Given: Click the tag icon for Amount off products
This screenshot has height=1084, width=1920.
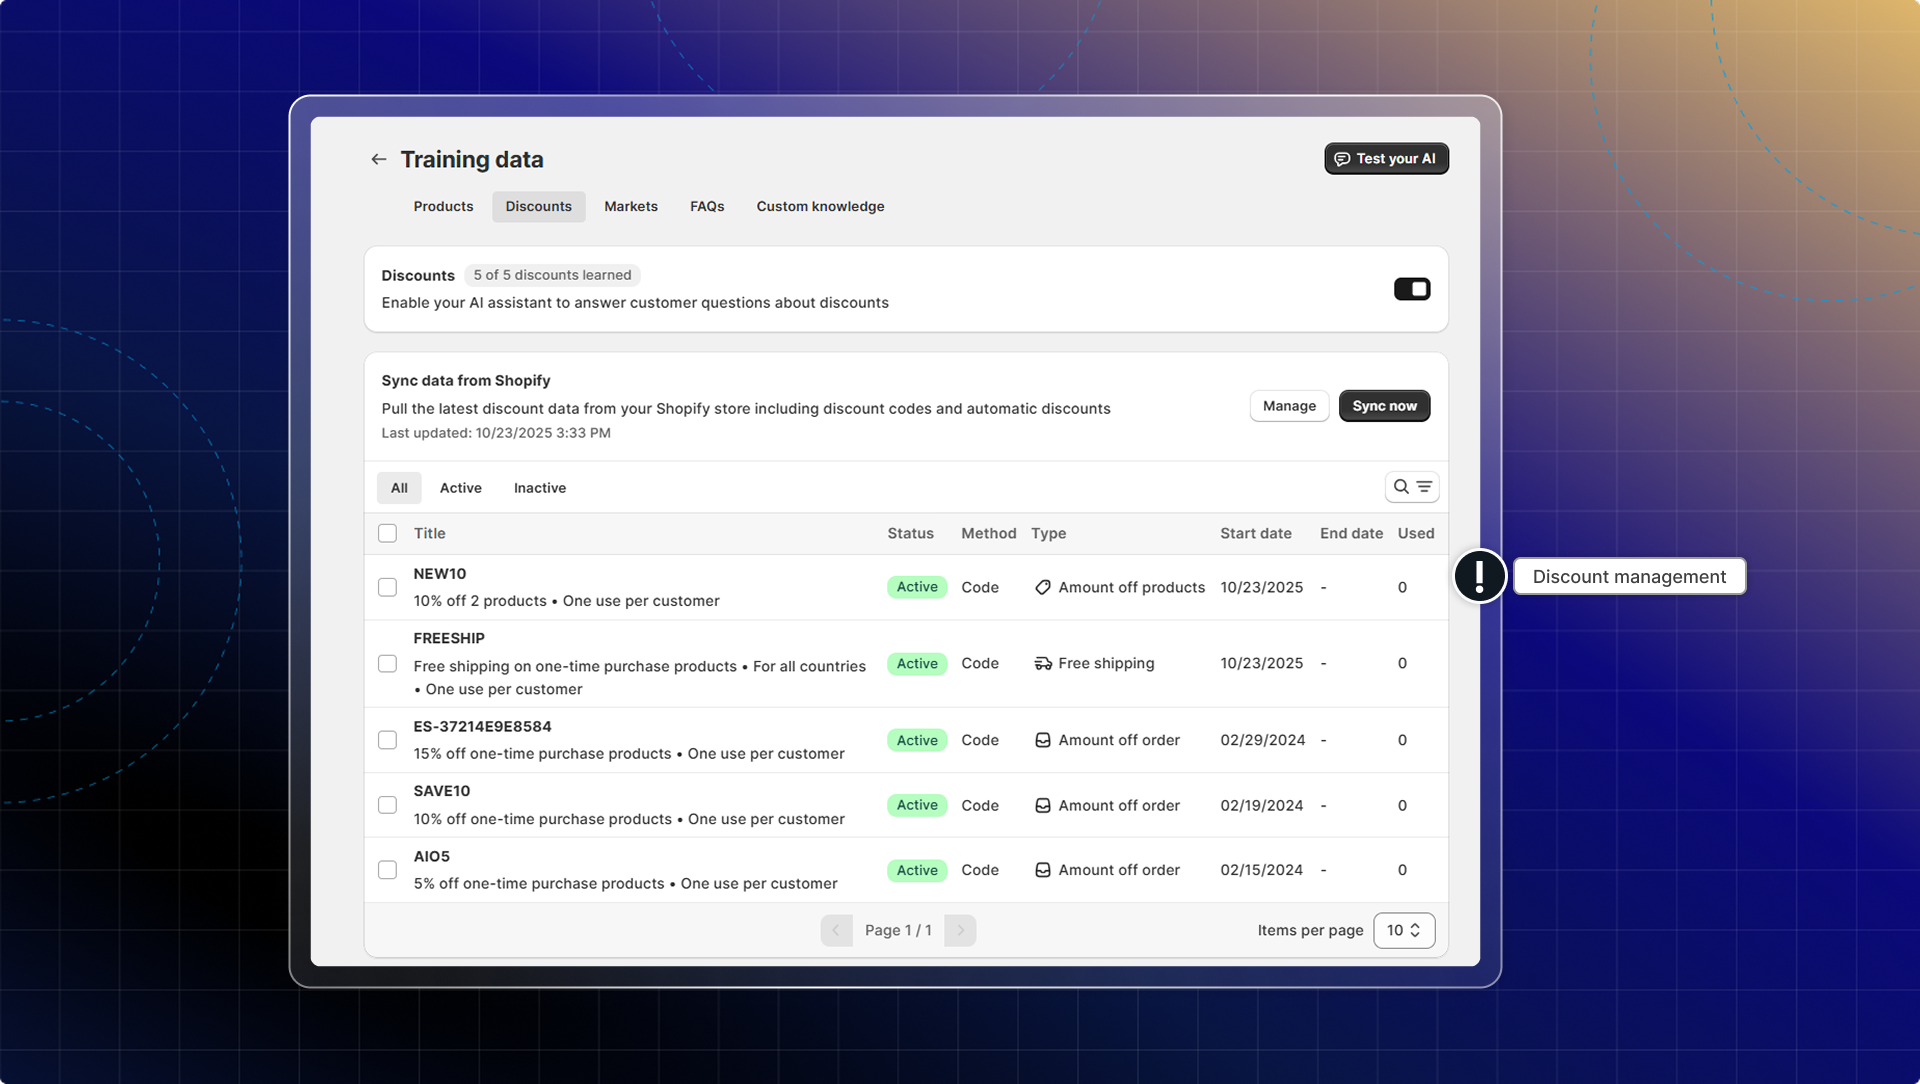Looking at the screenshot, I should pos(1042,587).
